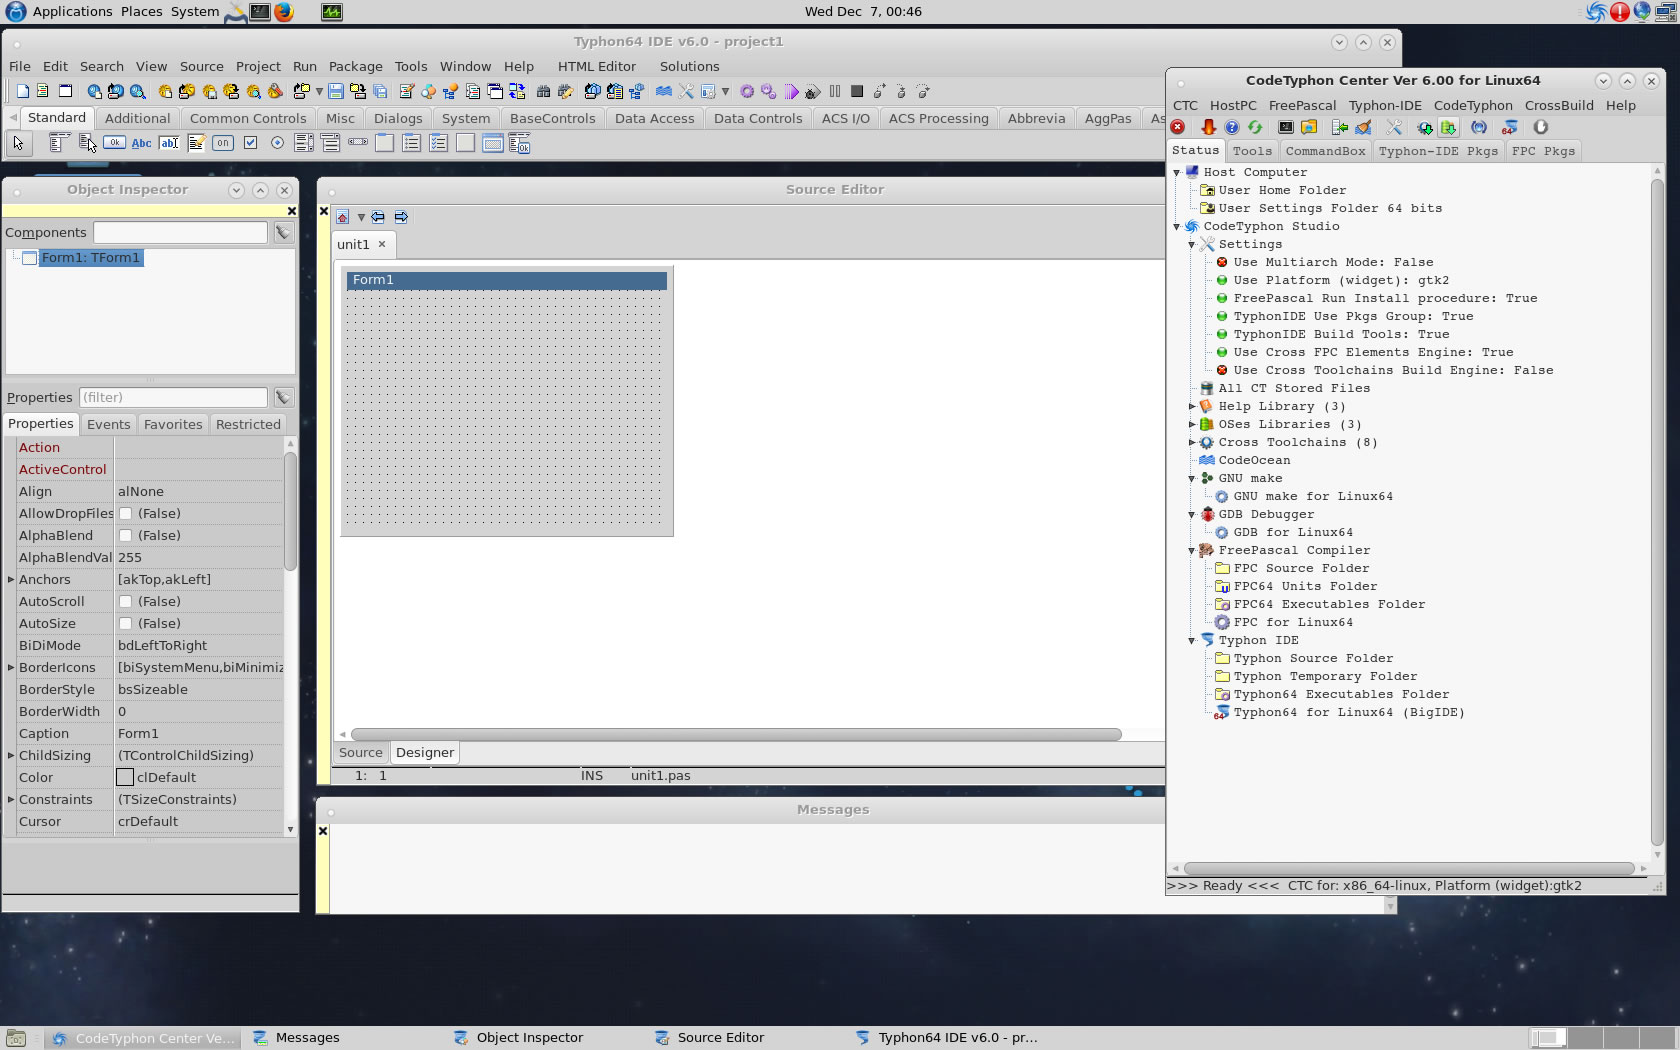
Task: Click the red stop icon in CodeTyphon Center toolbar
Action: click(1178, 127)
